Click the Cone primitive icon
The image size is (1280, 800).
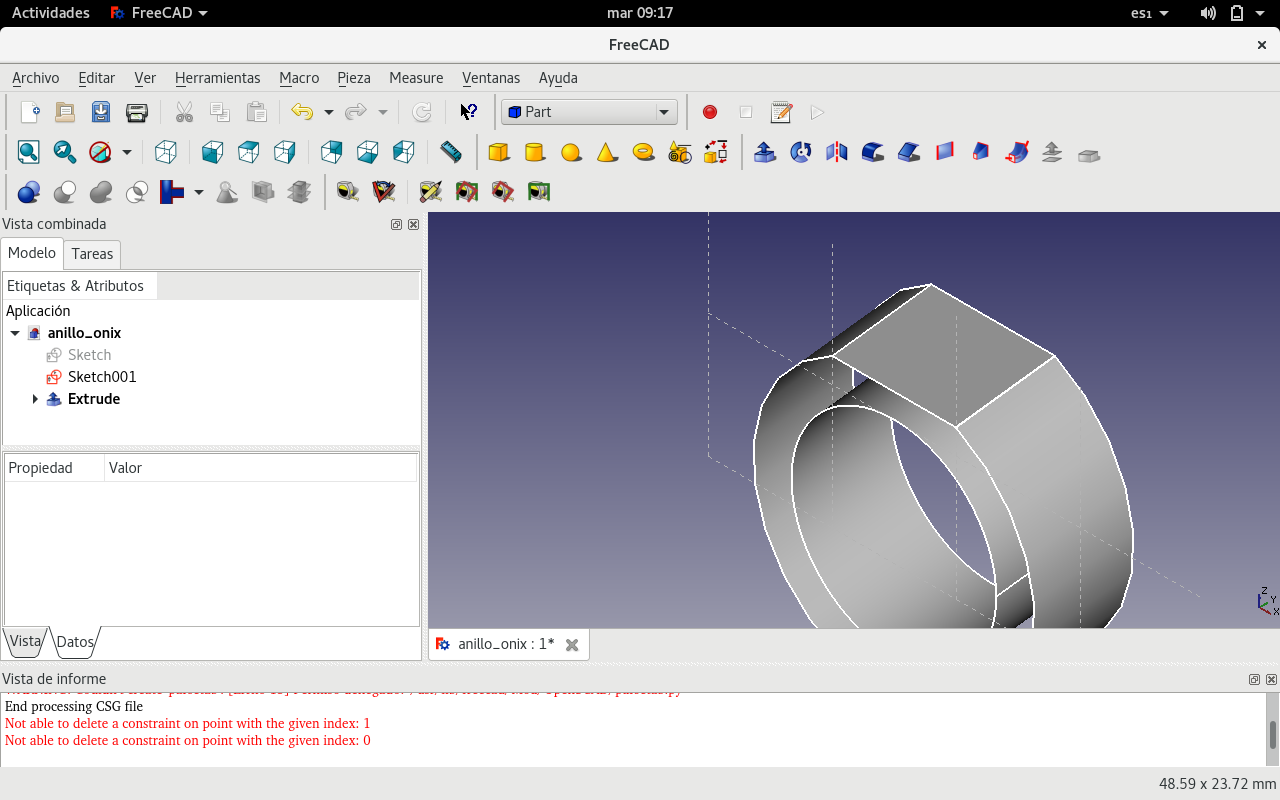[606, 152]
